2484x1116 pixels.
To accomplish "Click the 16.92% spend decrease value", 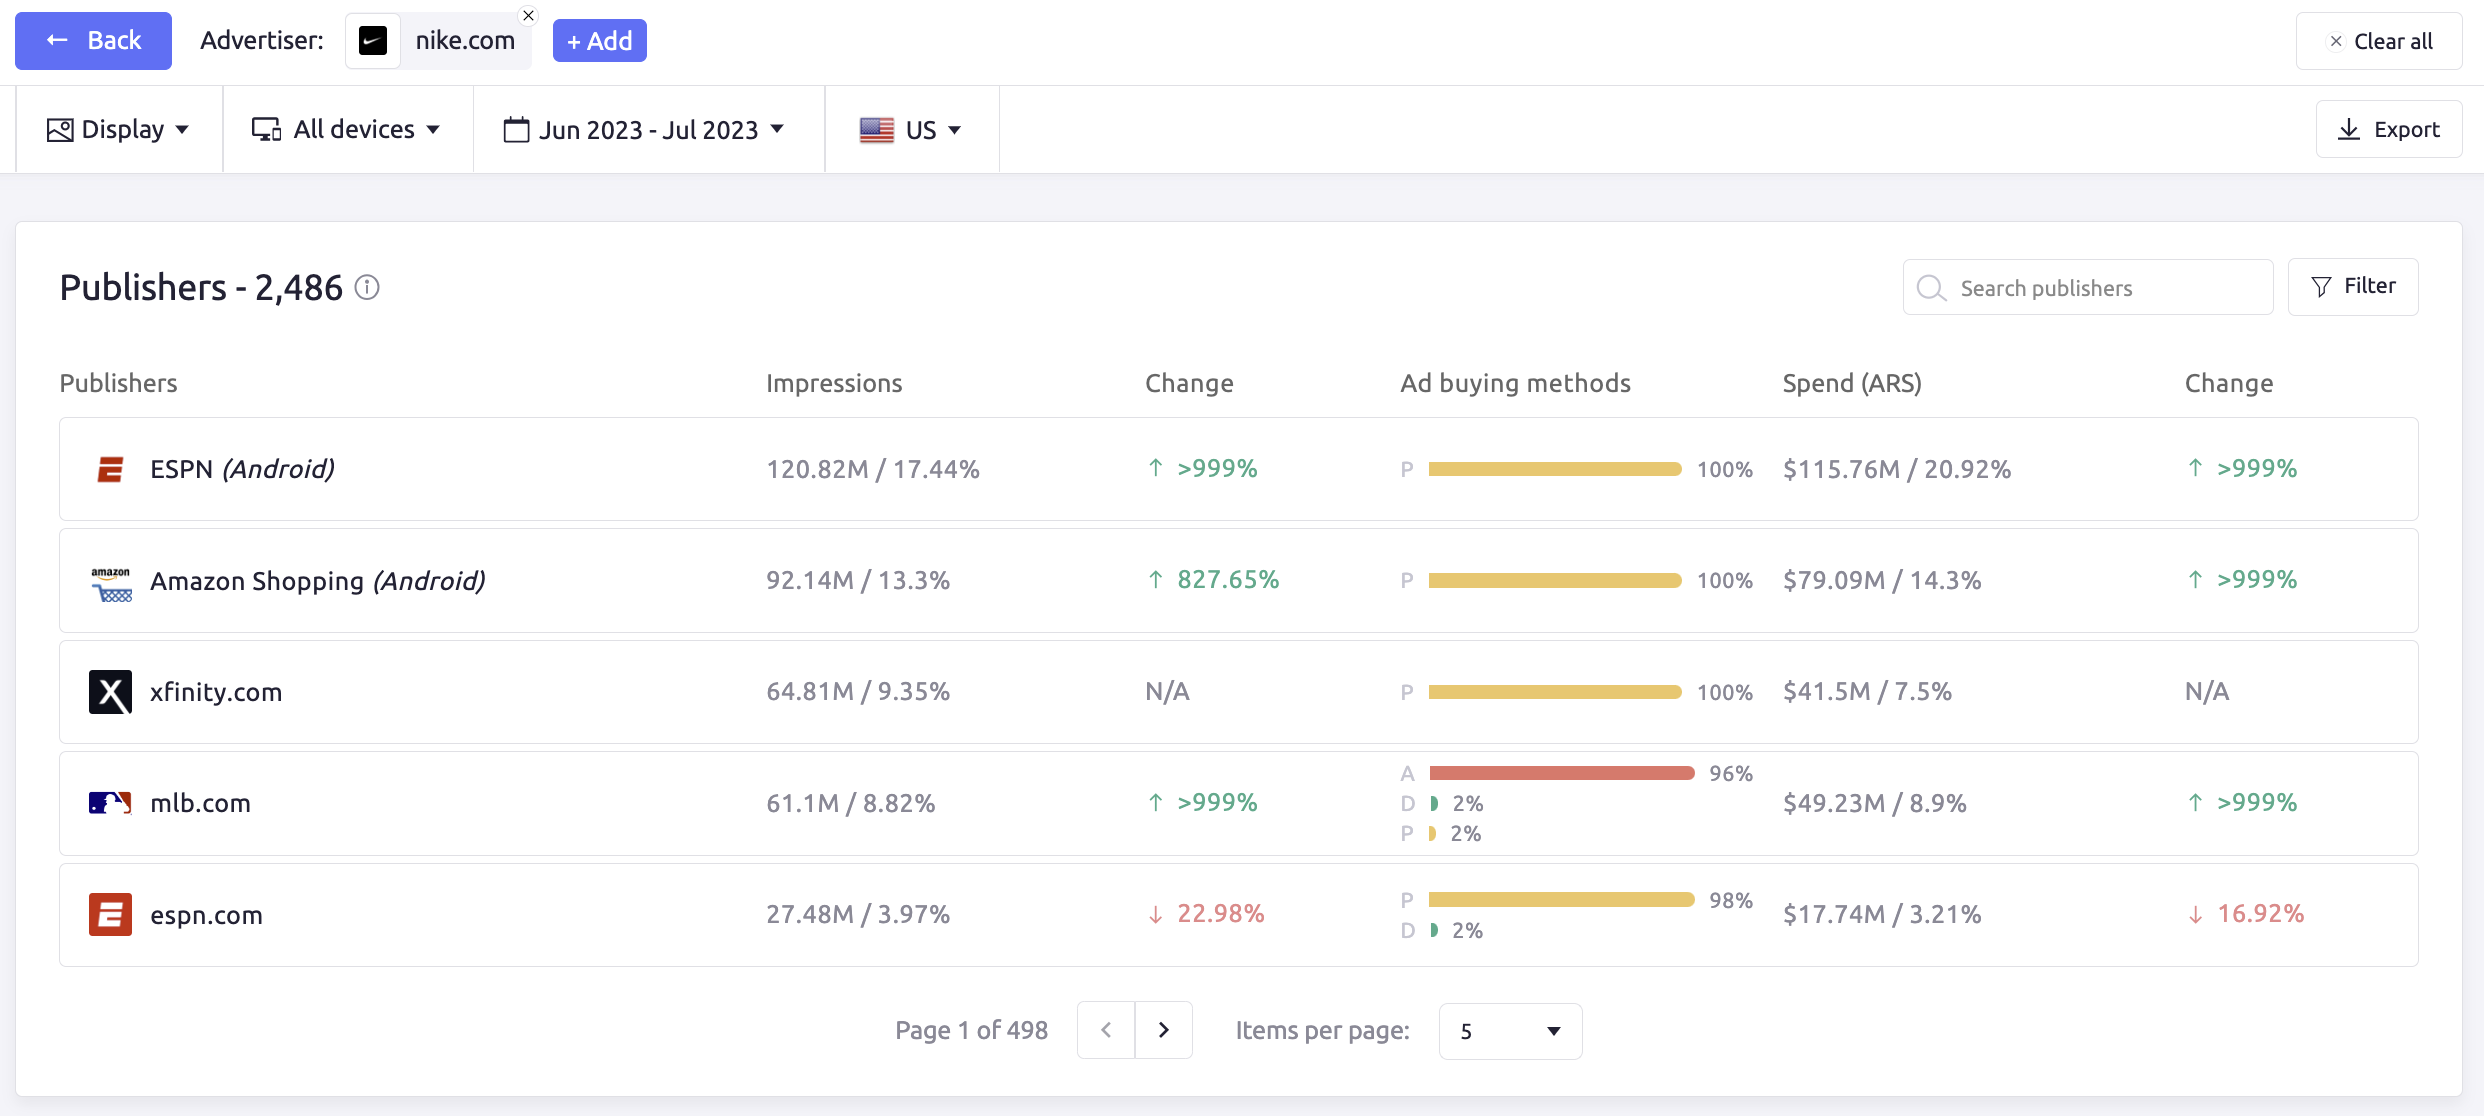I will tap(2260, 914).
